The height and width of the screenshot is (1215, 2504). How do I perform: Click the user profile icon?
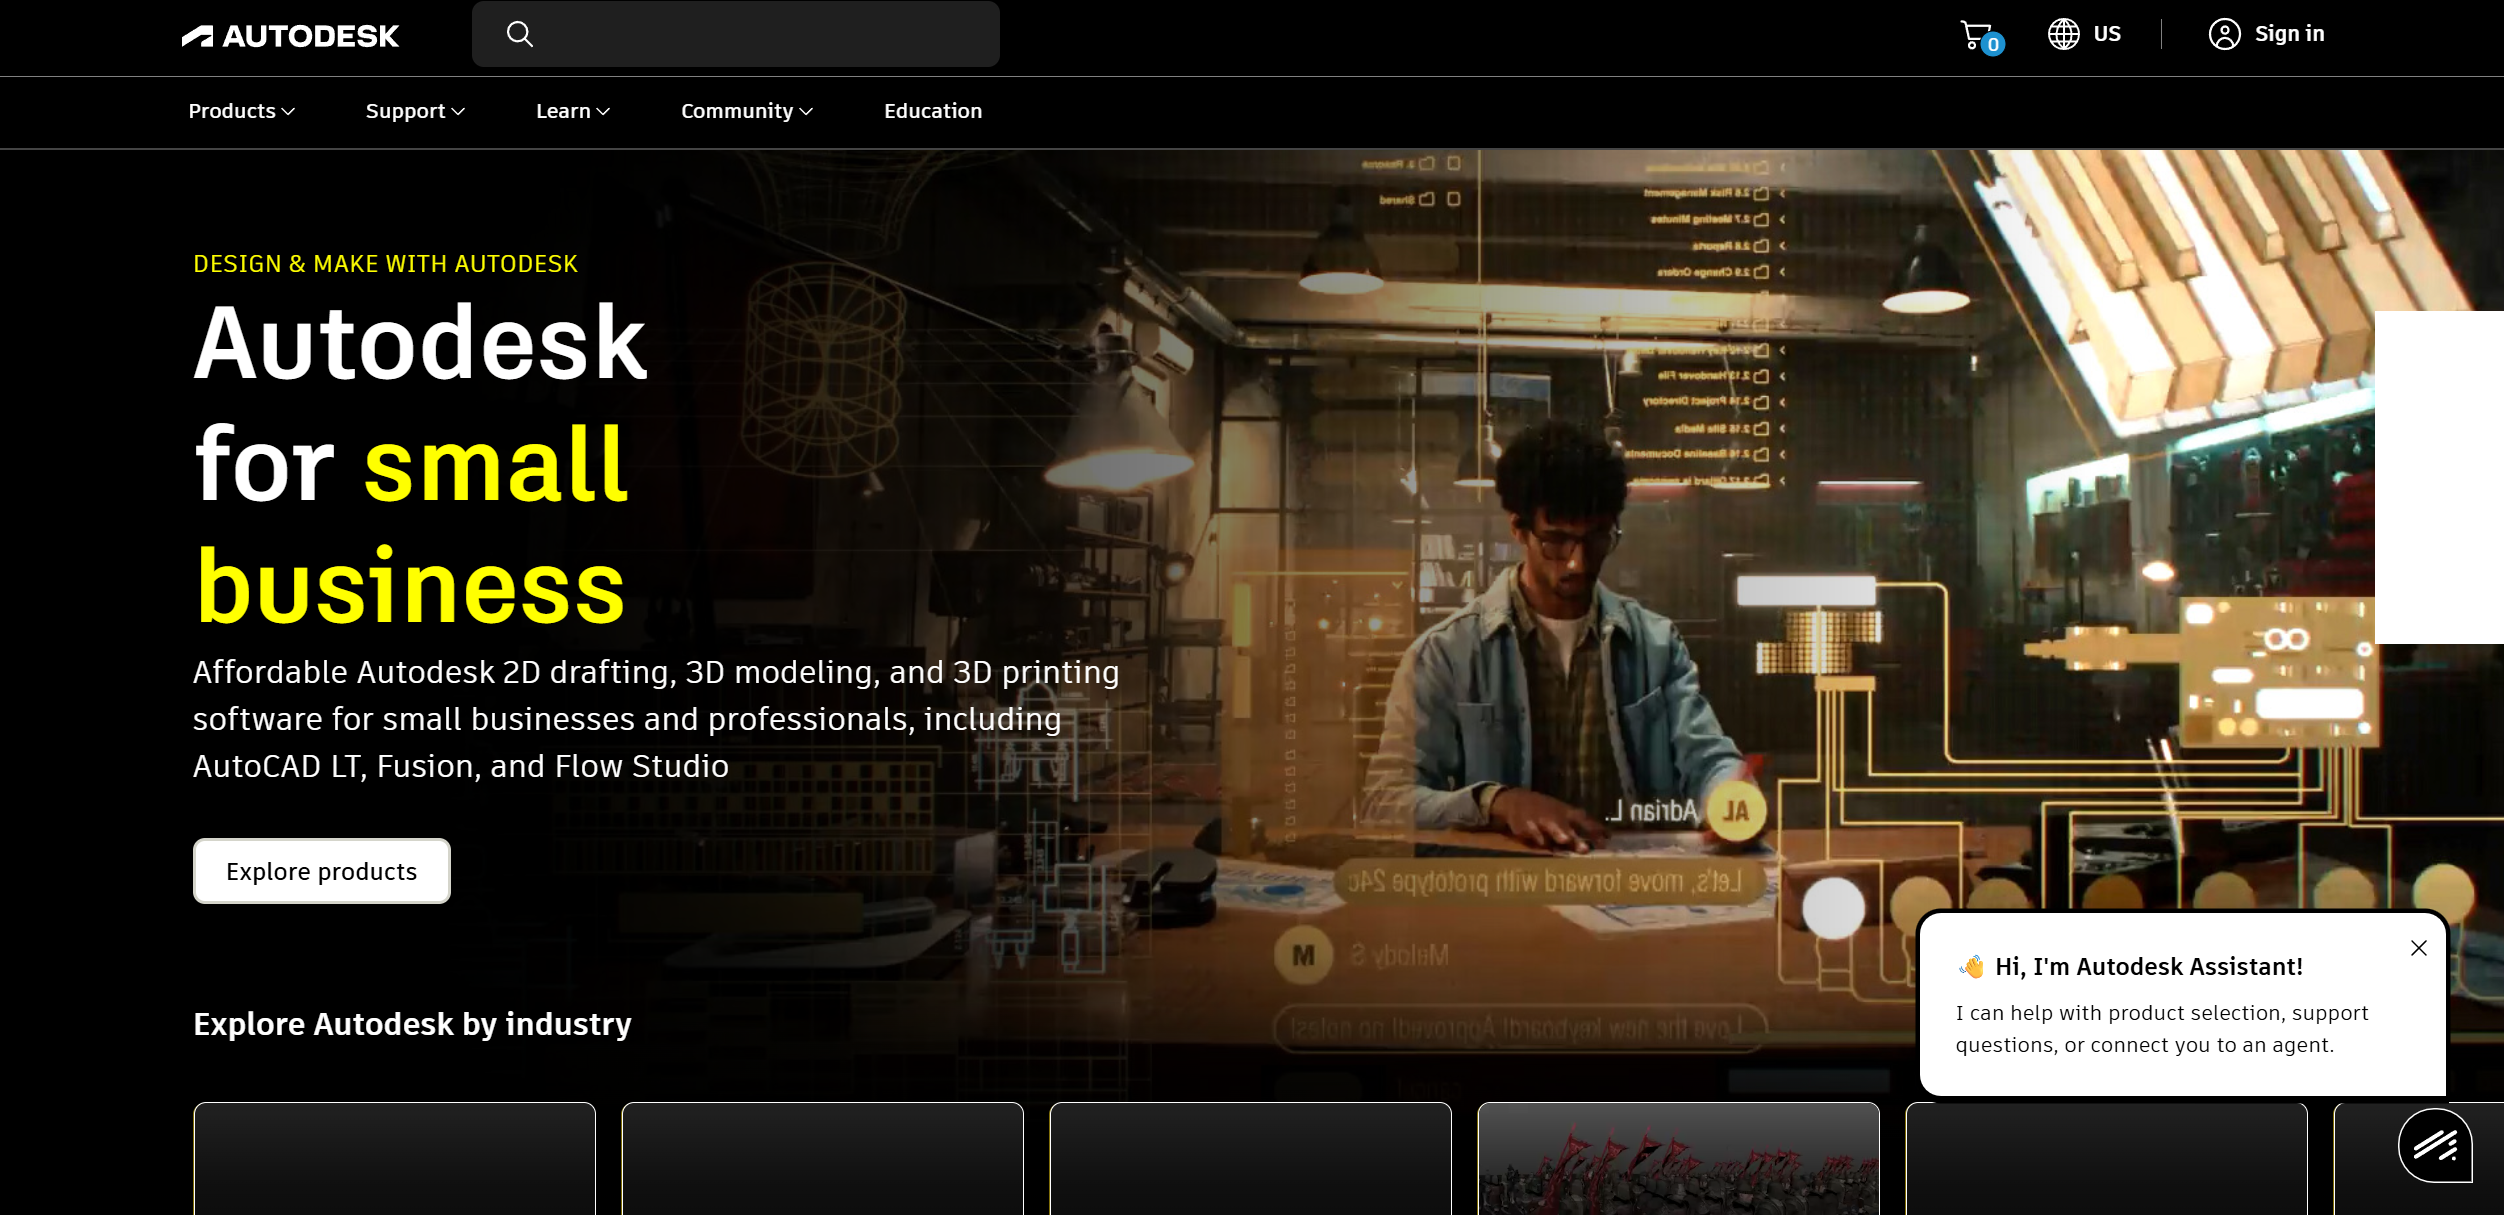[x=2224, y=34]
